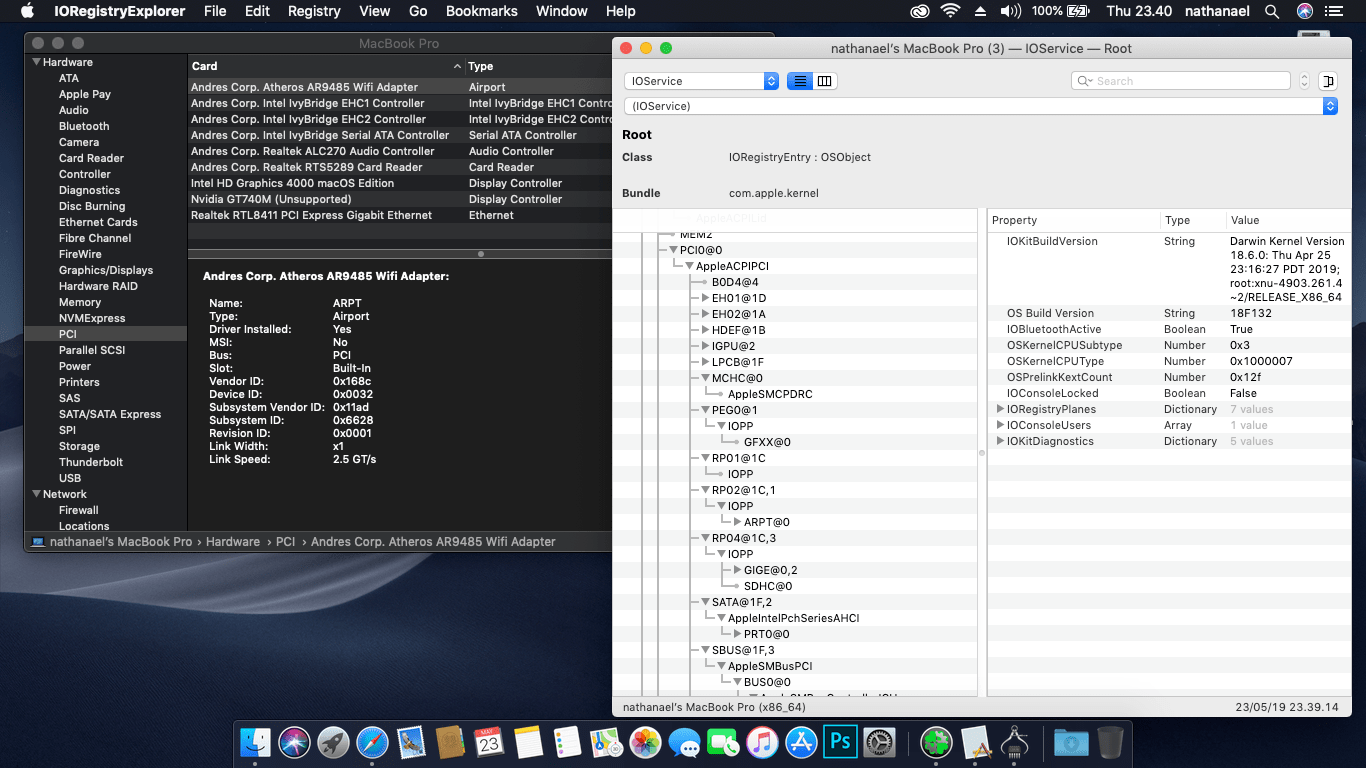Screen dimensions: 1366x768
Task: Toggle the inspector sidebar button
Action: (1327, 81)
